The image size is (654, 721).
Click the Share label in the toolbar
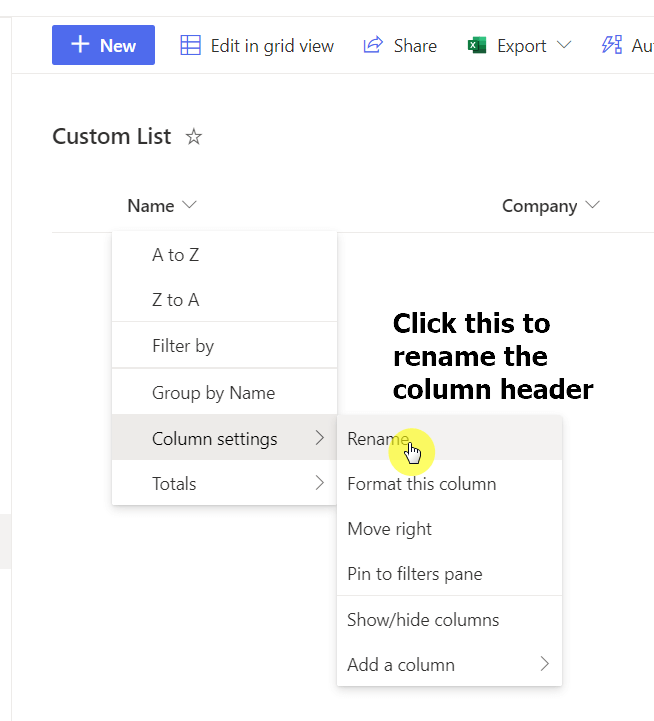click(x=415, y=46)
